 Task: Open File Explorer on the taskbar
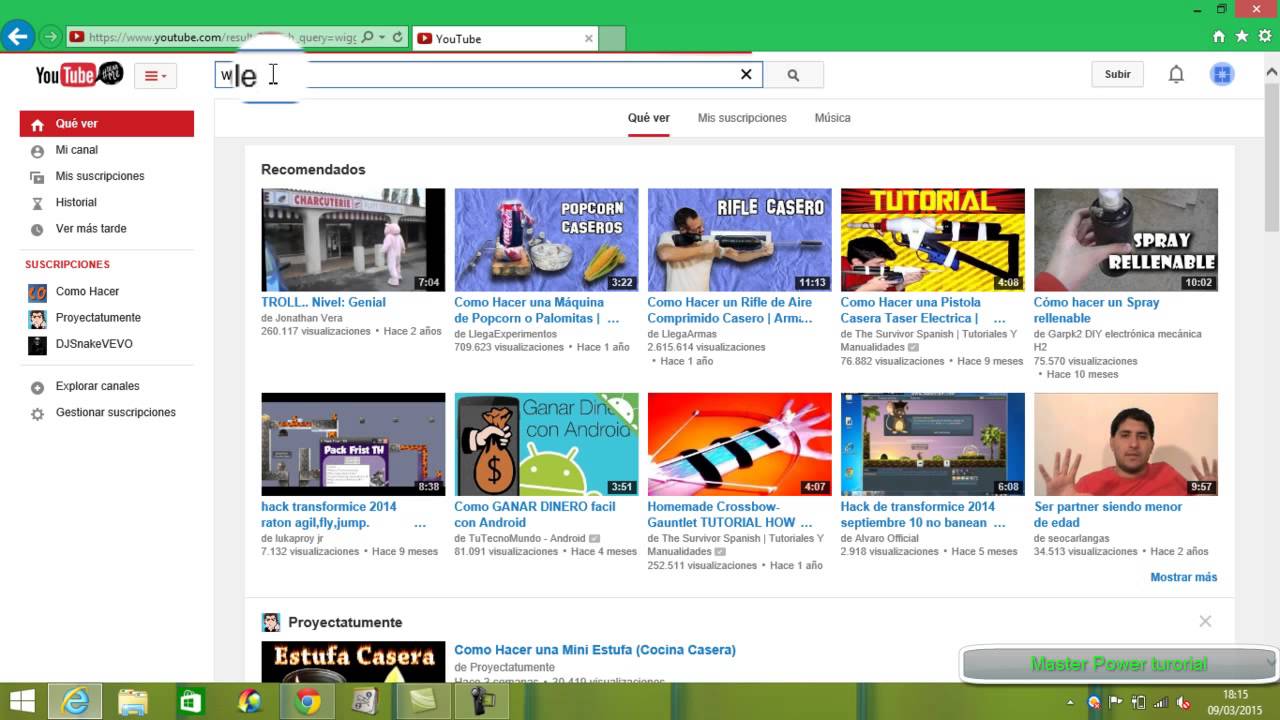pyautogui.click(x=133, y=701)
